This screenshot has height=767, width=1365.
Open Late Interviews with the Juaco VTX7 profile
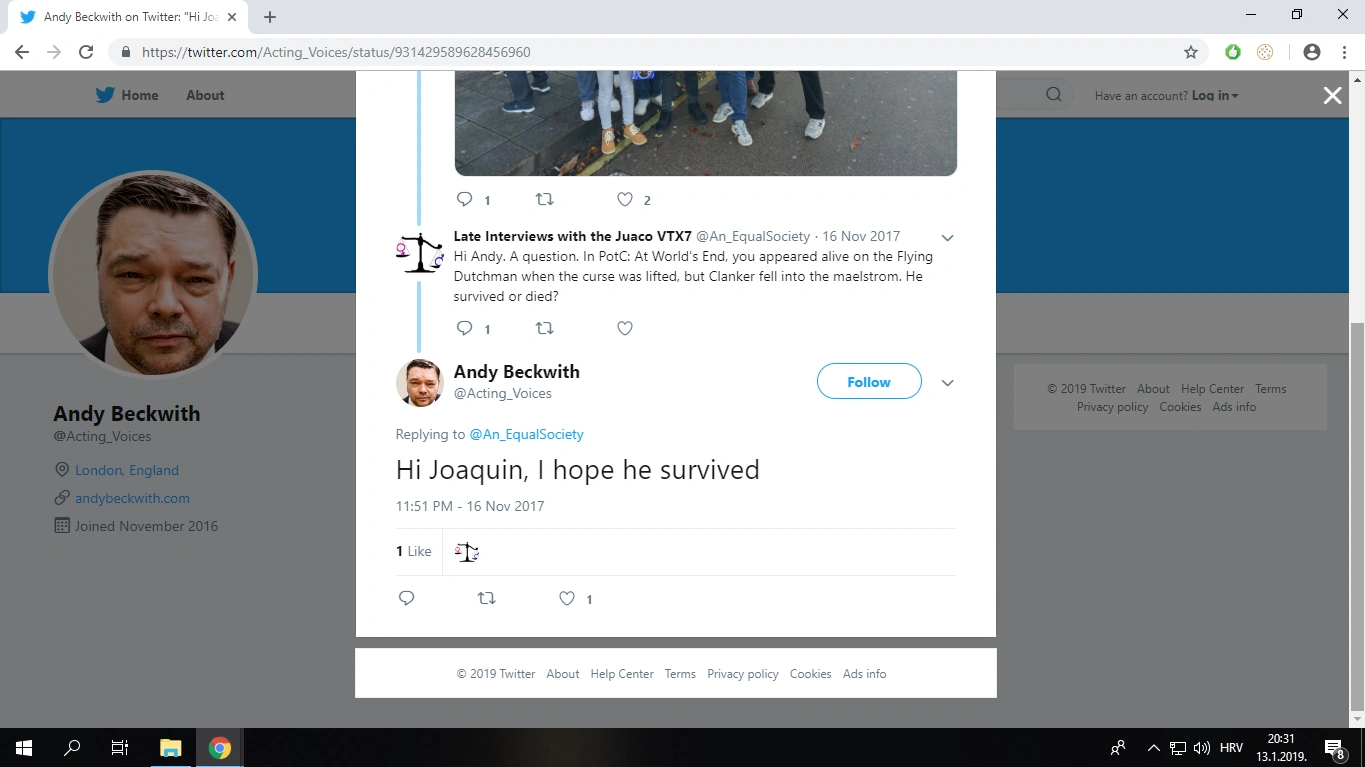pos(573,236)
